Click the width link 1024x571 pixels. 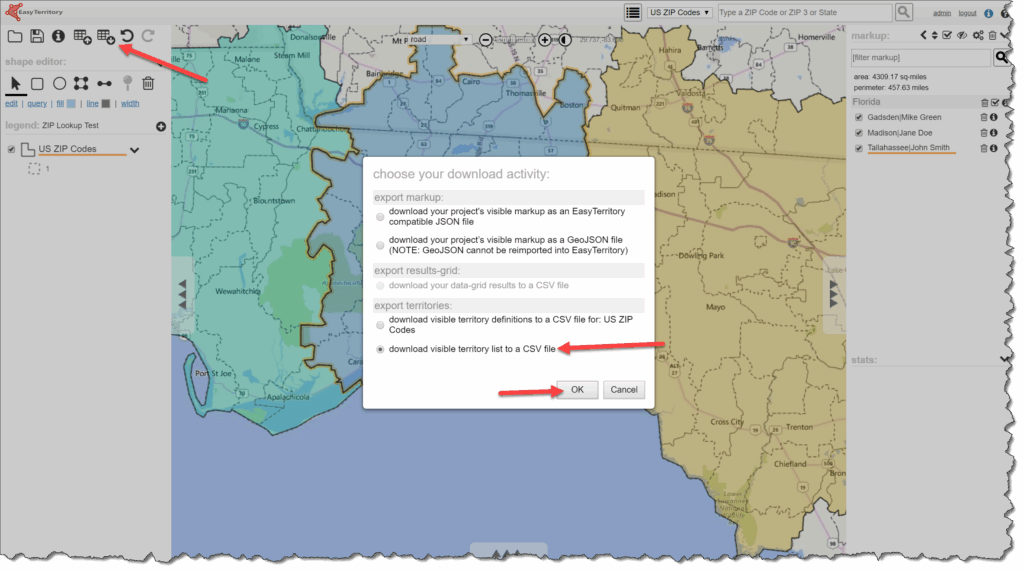[x=130, y=104]
